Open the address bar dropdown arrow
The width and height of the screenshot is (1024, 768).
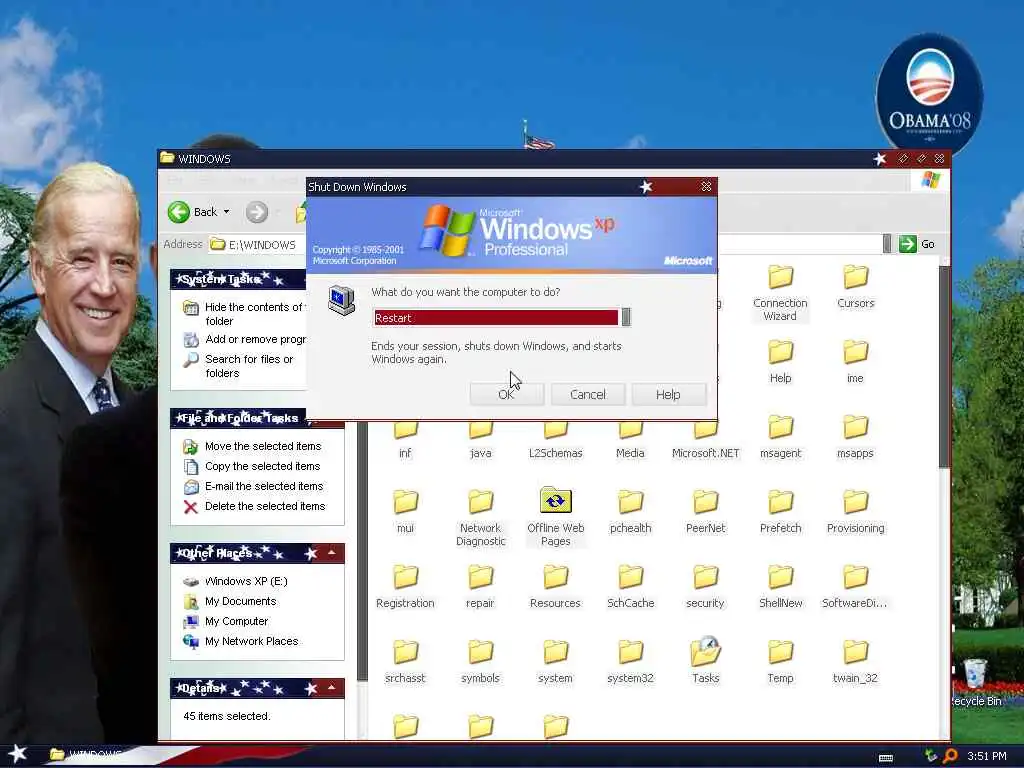click(x=887, y=244)
